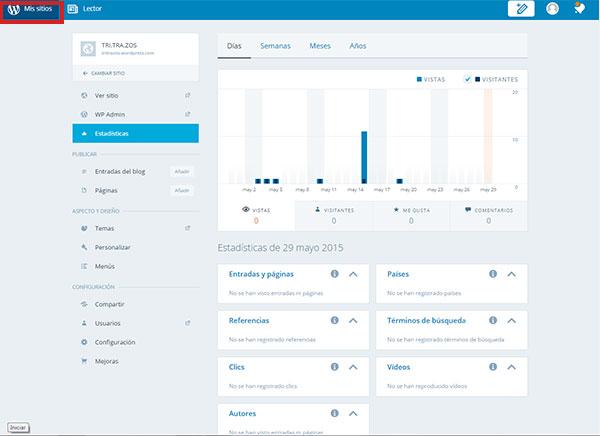Open external link icon beside WP Admin
This screenshot has height=436, width=600.
pos(188,114)
